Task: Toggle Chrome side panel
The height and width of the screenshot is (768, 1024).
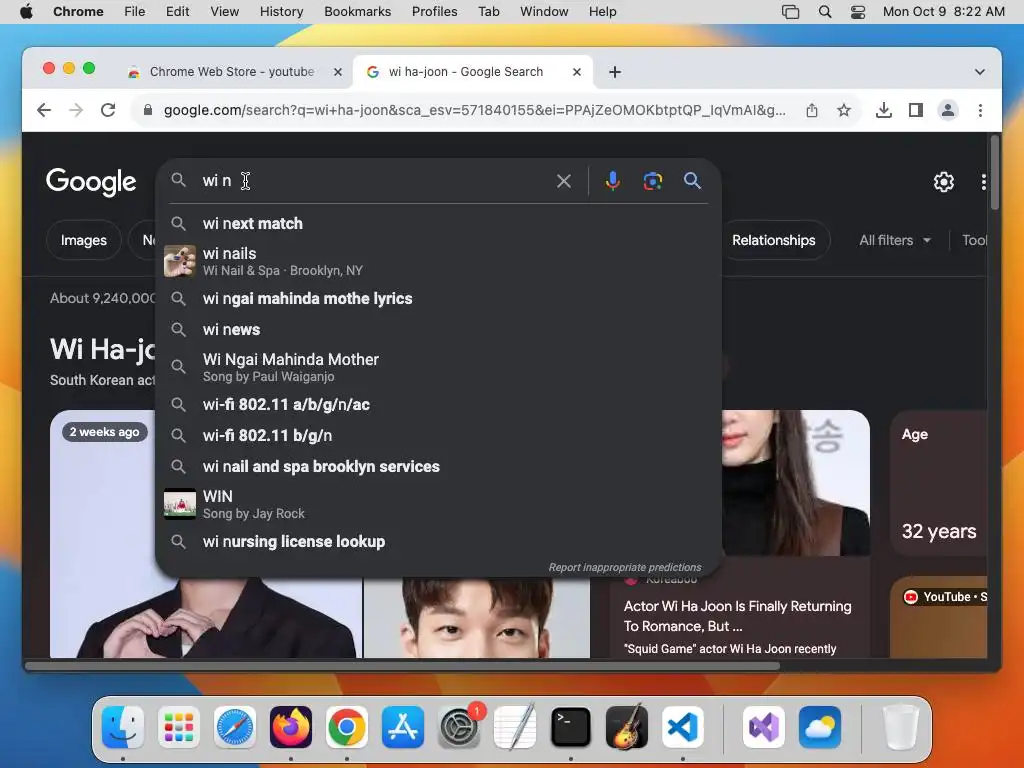Action: pos(916,110)
